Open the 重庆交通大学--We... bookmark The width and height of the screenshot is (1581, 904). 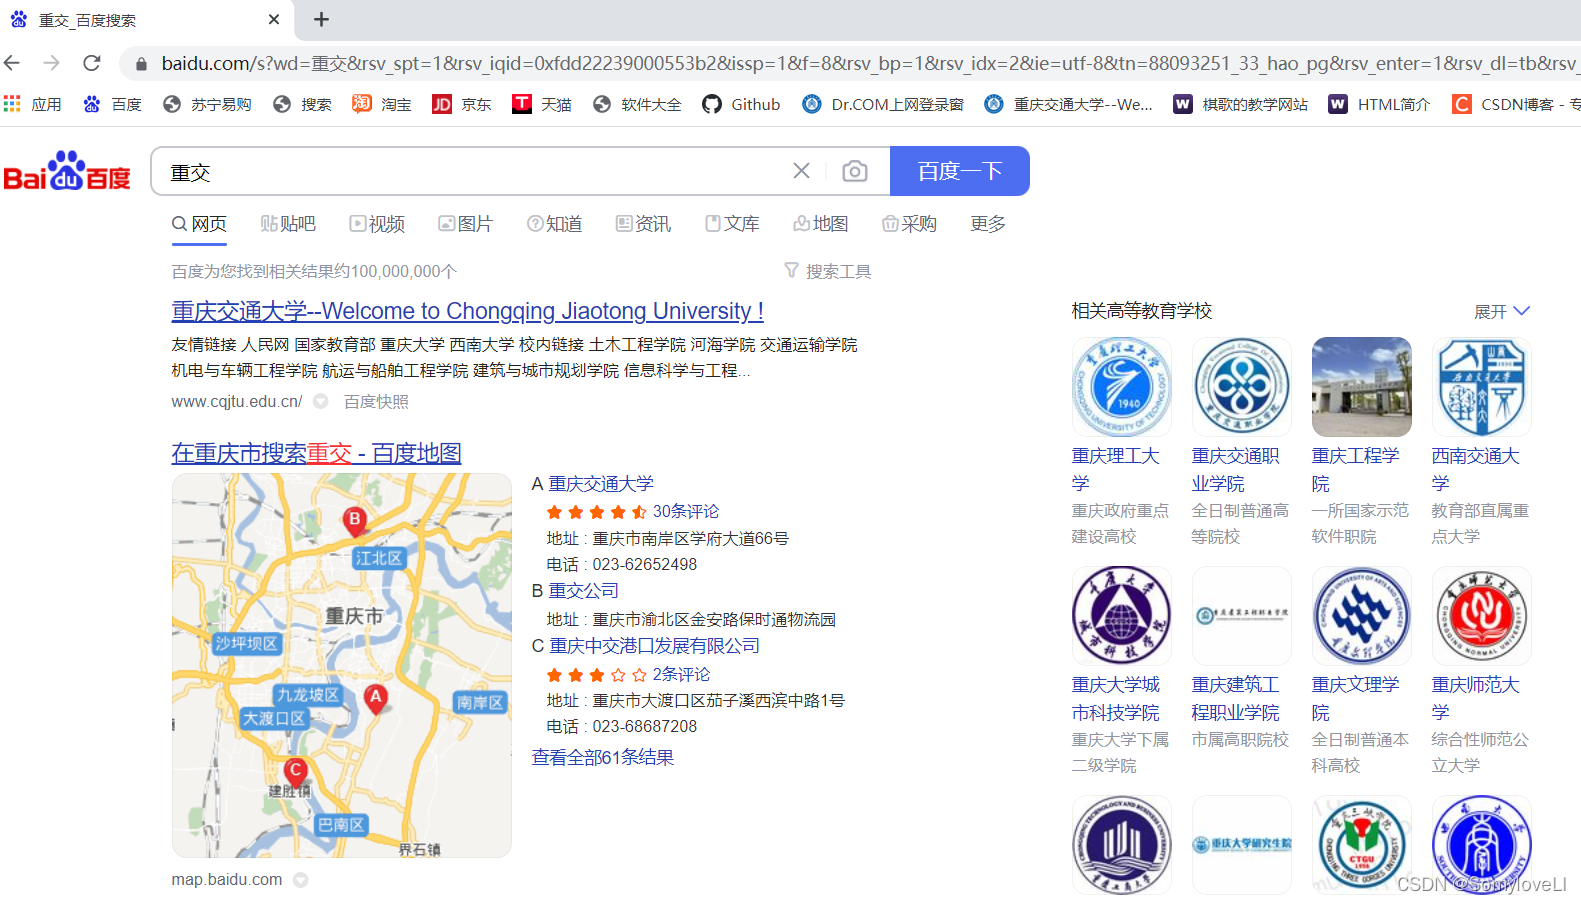1068,104
